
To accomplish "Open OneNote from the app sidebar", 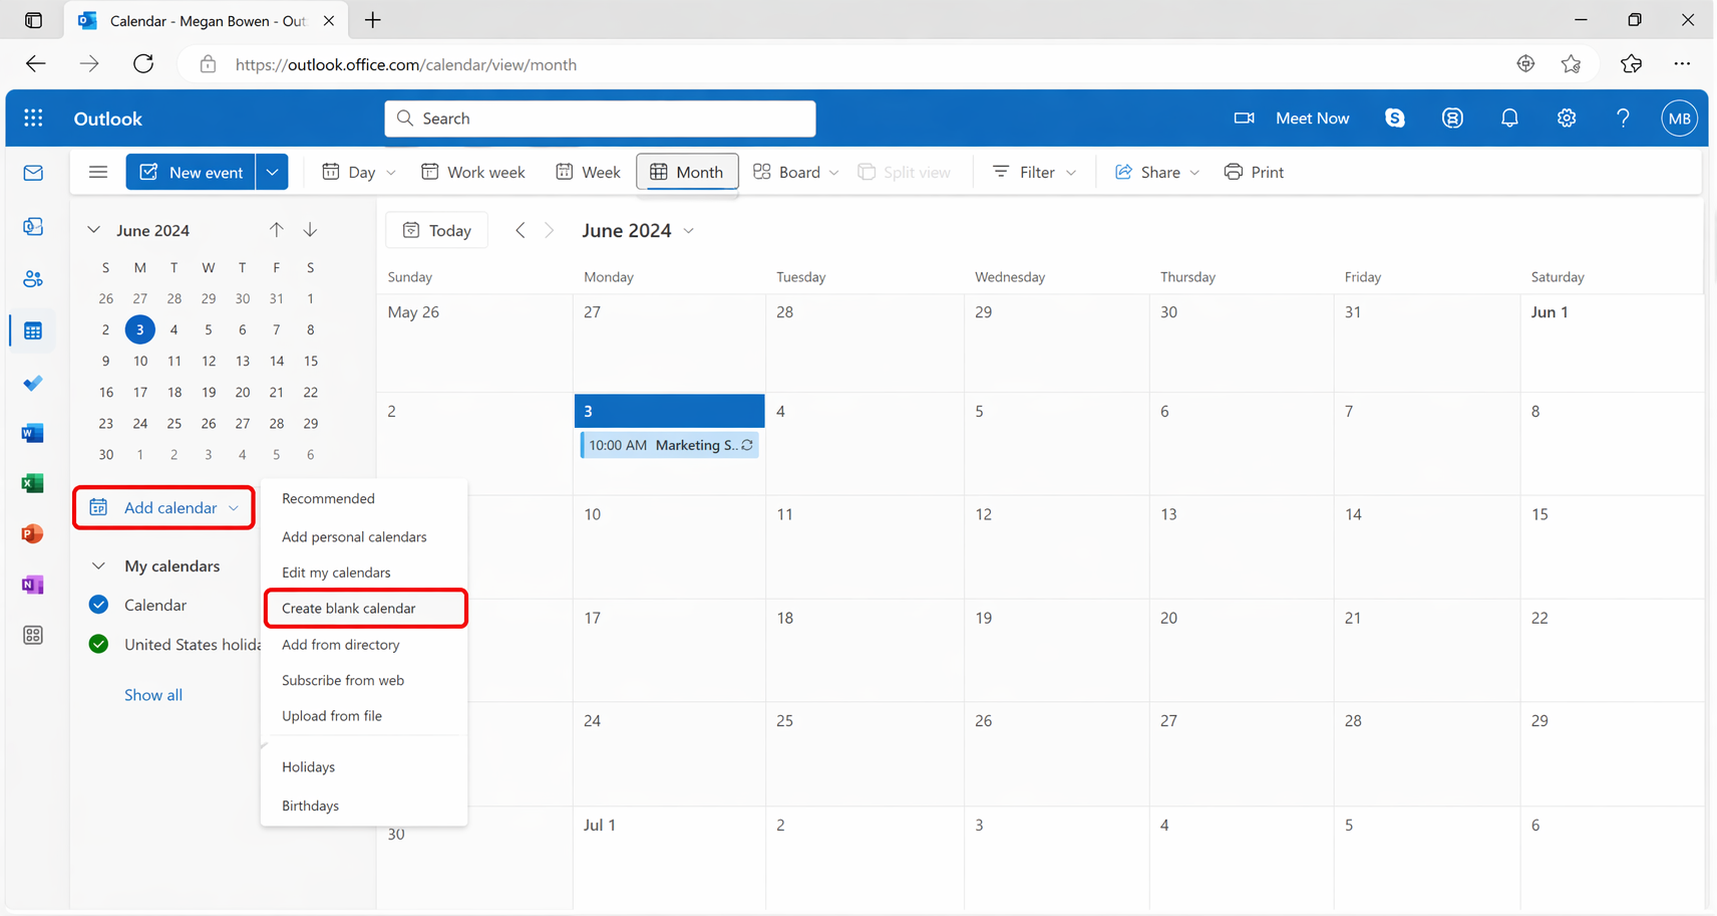I will point(33,585).
